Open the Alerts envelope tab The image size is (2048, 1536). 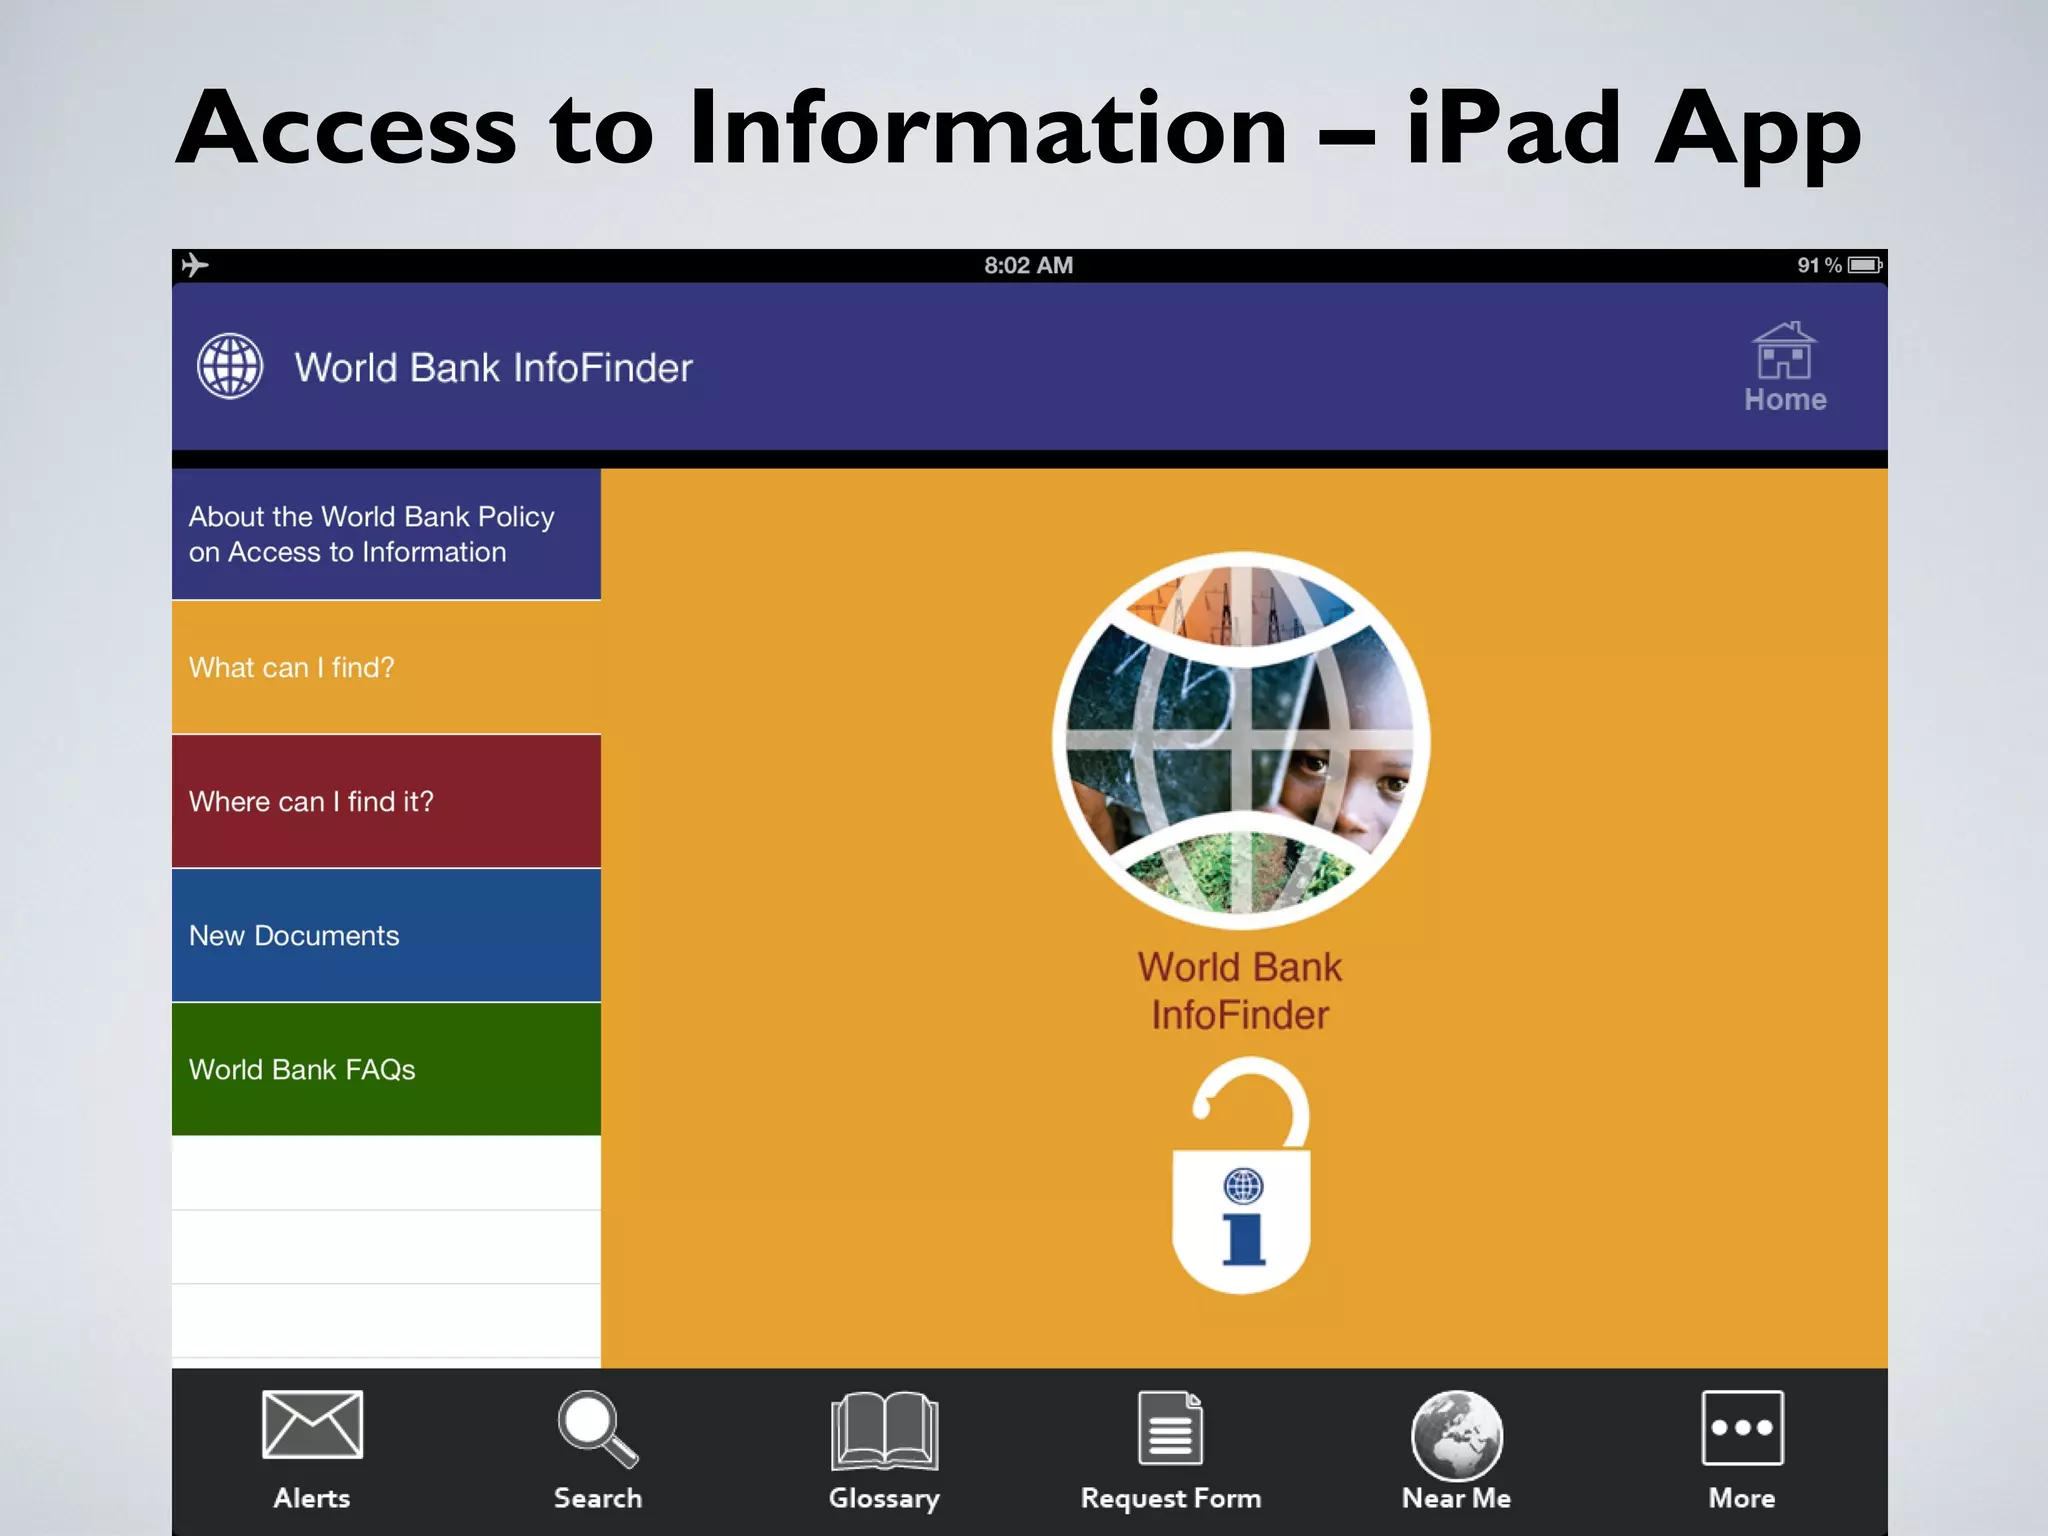pyautogui.click(x=312, y=1424)
